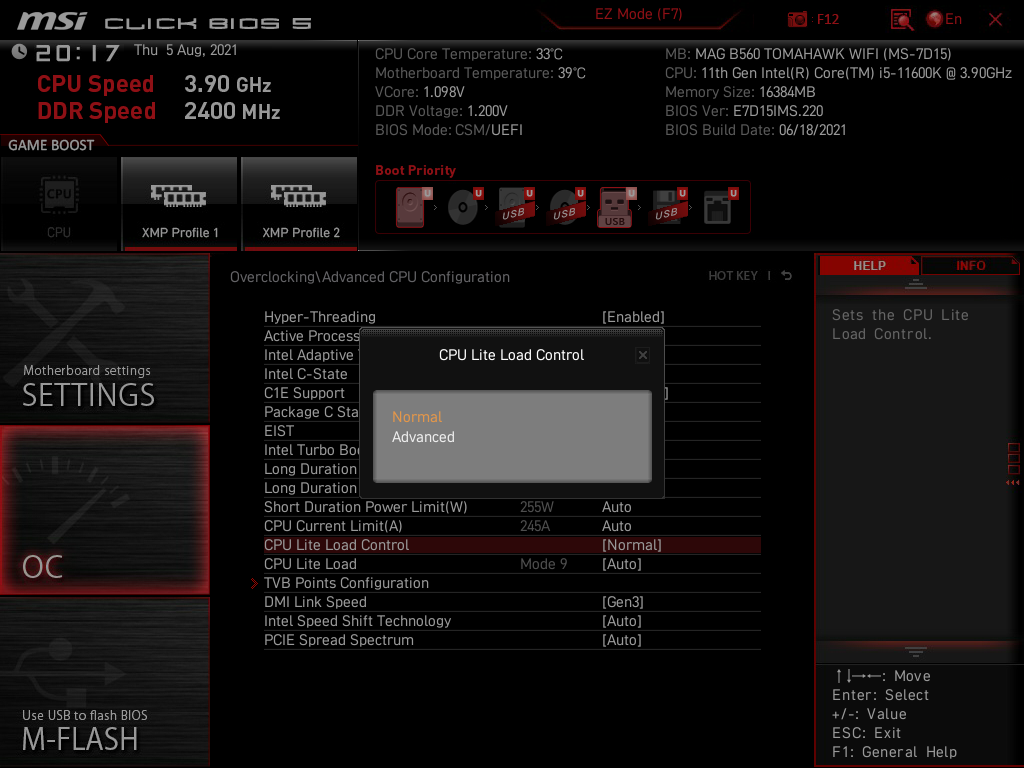
Task: Click the clock icon beside the time
Action: tap(19, 52)
